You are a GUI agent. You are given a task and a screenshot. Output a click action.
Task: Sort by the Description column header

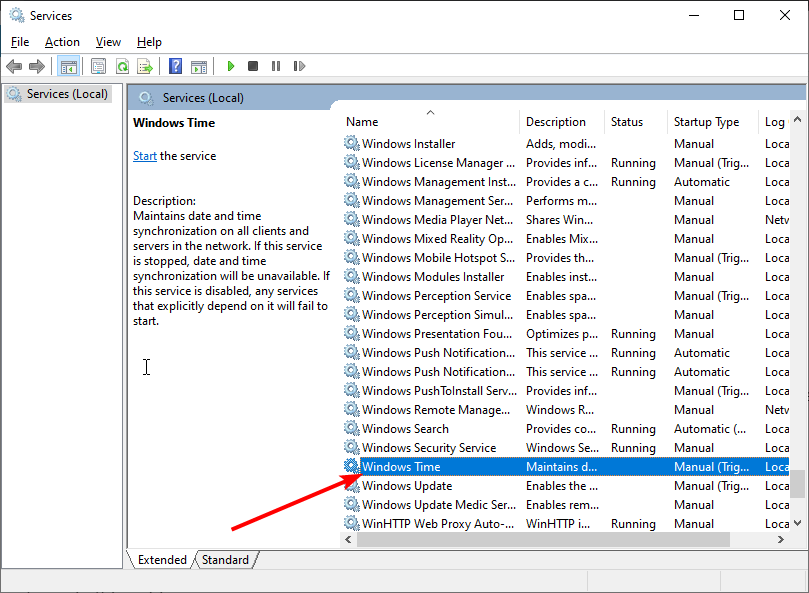[x=561, y=122]
